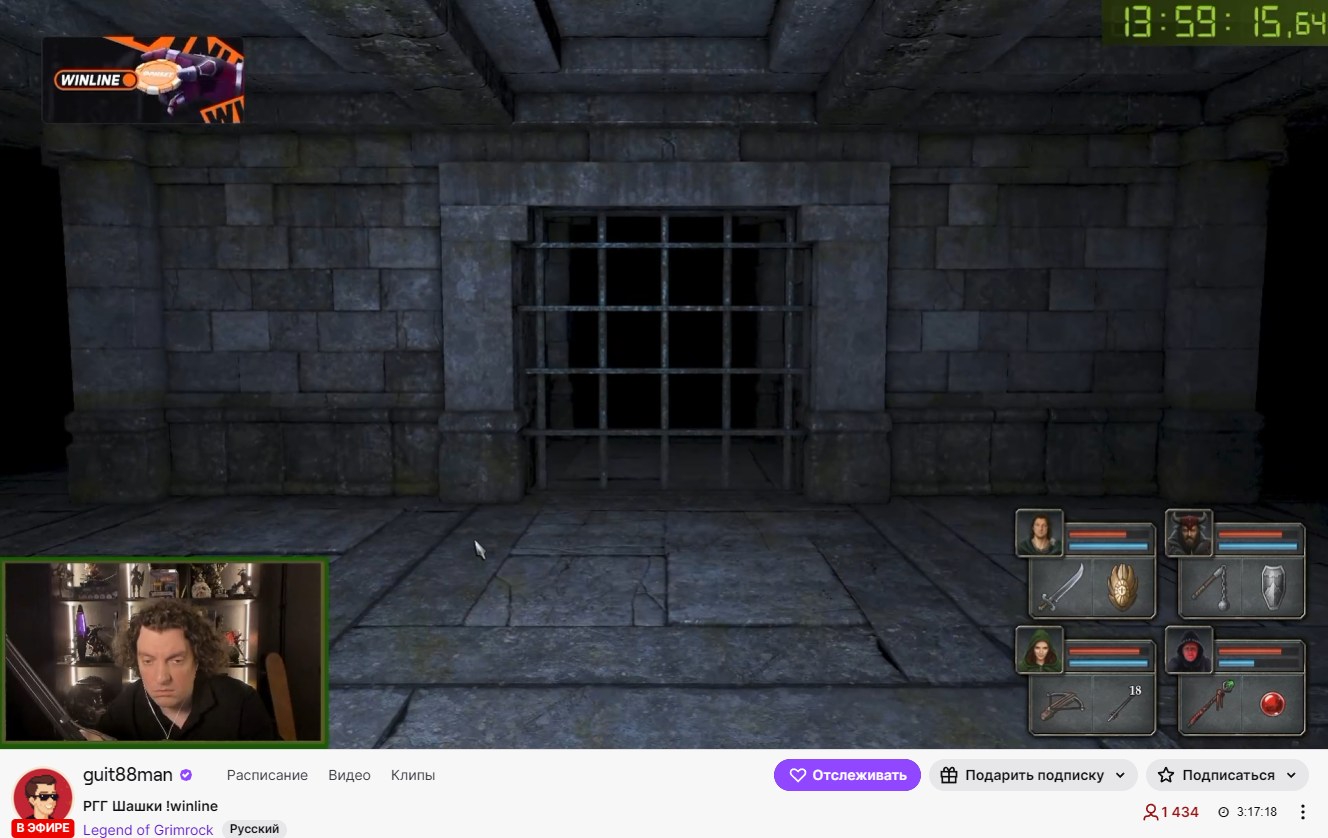Click the grey heater shield slot
Screen dimensions: 1328x838
[x=1273, y=588]
